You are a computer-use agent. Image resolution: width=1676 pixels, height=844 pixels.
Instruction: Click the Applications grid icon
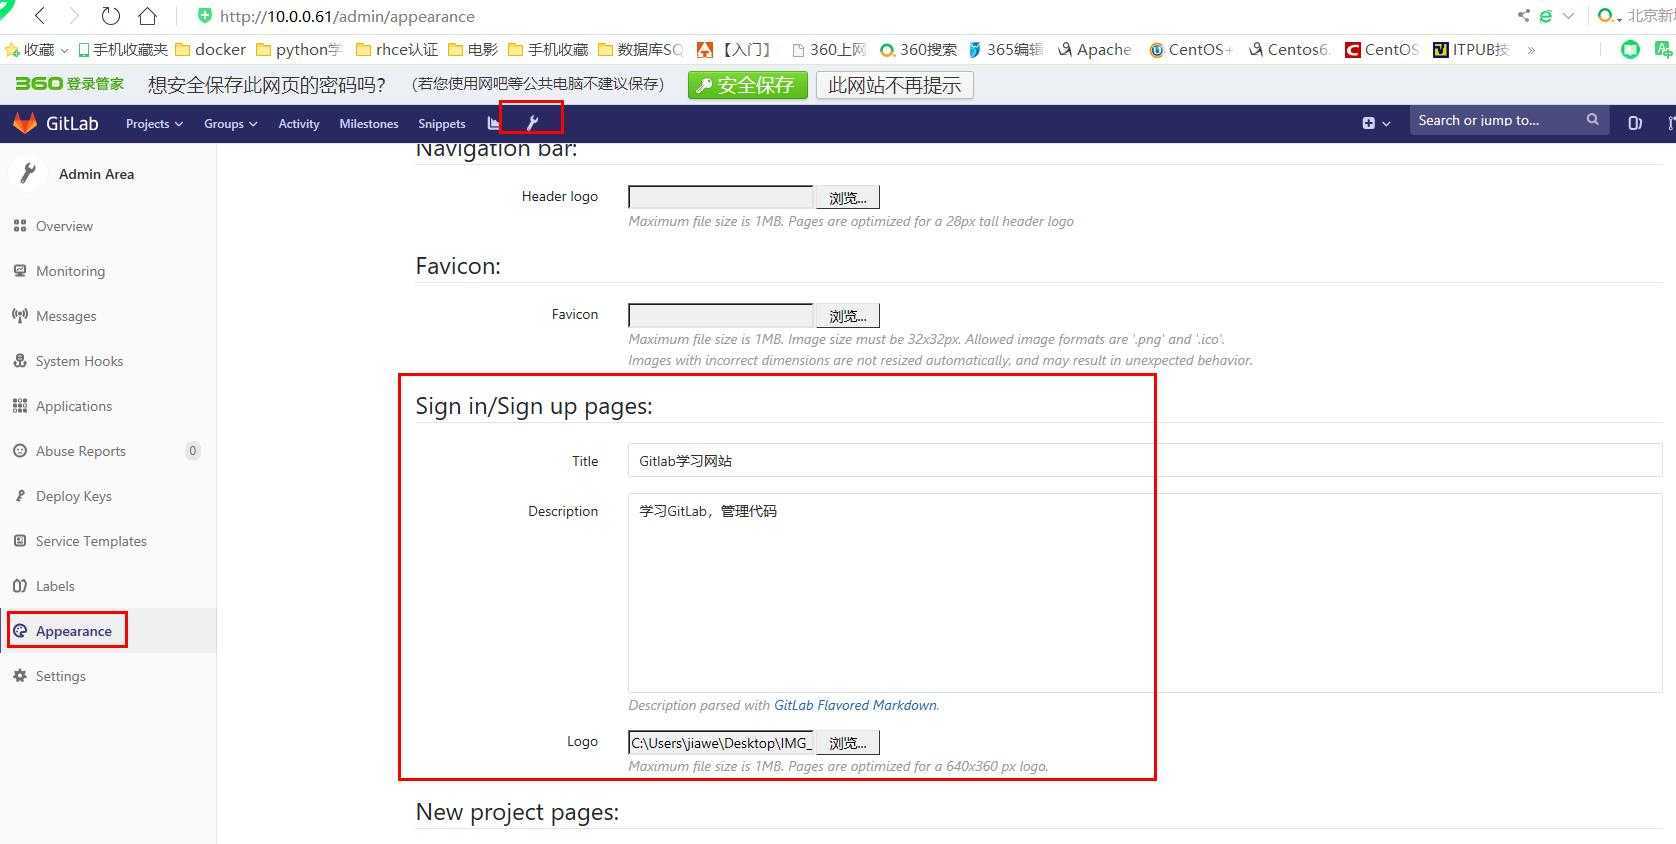tap(20, 406)
